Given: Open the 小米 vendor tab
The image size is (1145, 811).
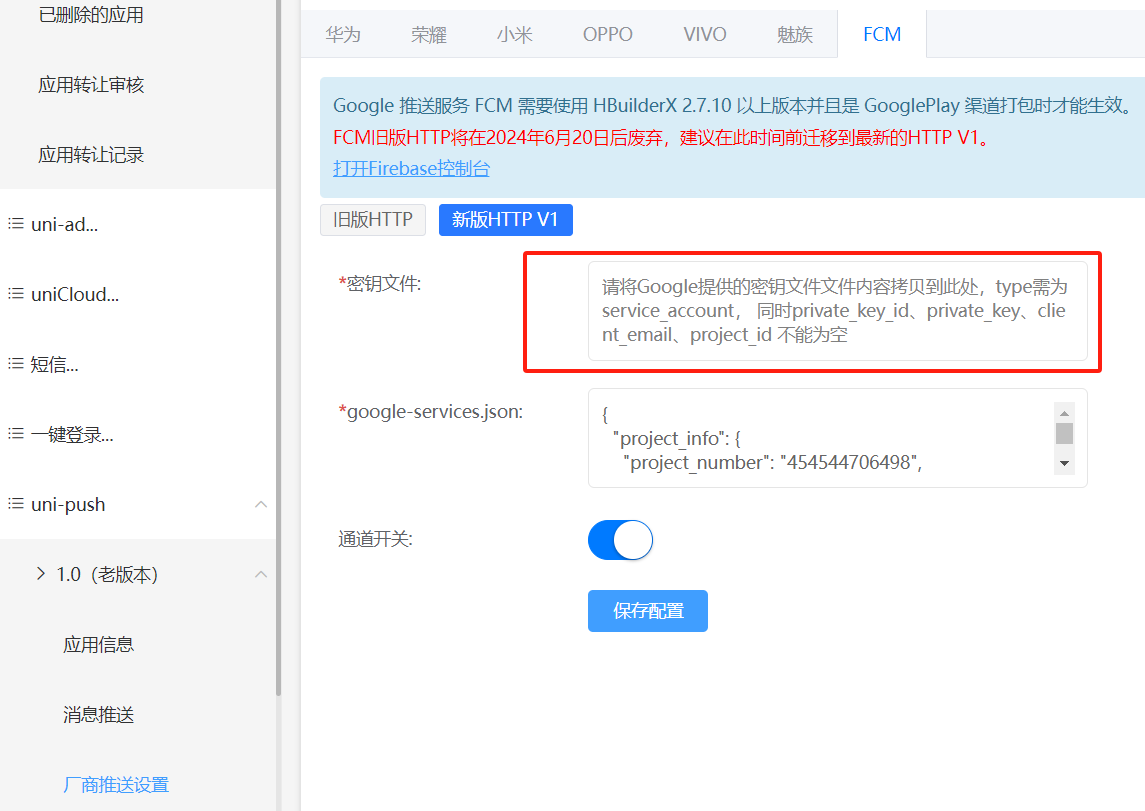Looking at the screenshot, I should click(x=514, y=34).
